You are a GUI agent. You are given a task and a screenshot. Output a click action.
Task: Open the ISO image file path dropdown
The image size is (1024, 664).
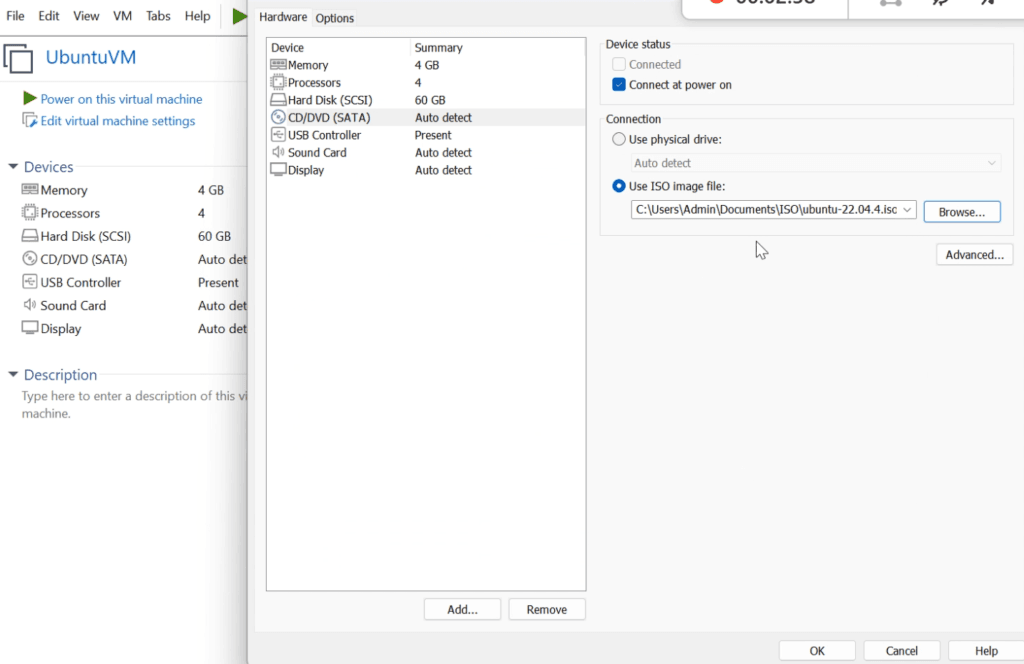[x=907, y=210]
